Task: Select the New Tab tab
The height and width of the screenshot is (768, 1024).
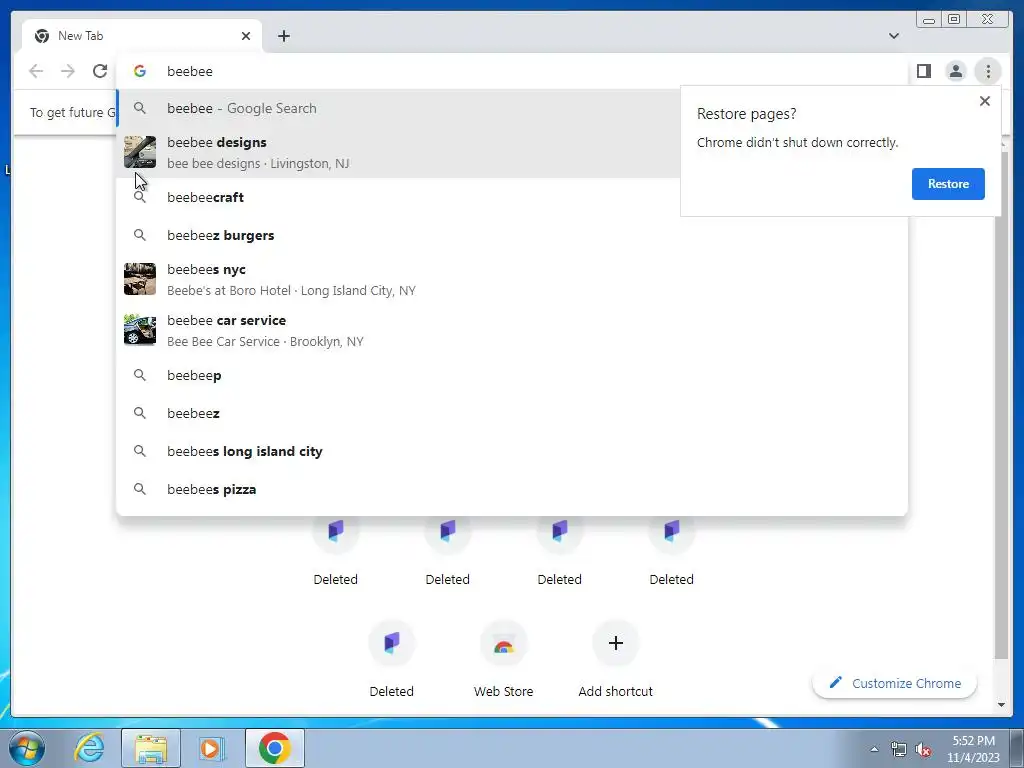Action: (x=141, y=36)
